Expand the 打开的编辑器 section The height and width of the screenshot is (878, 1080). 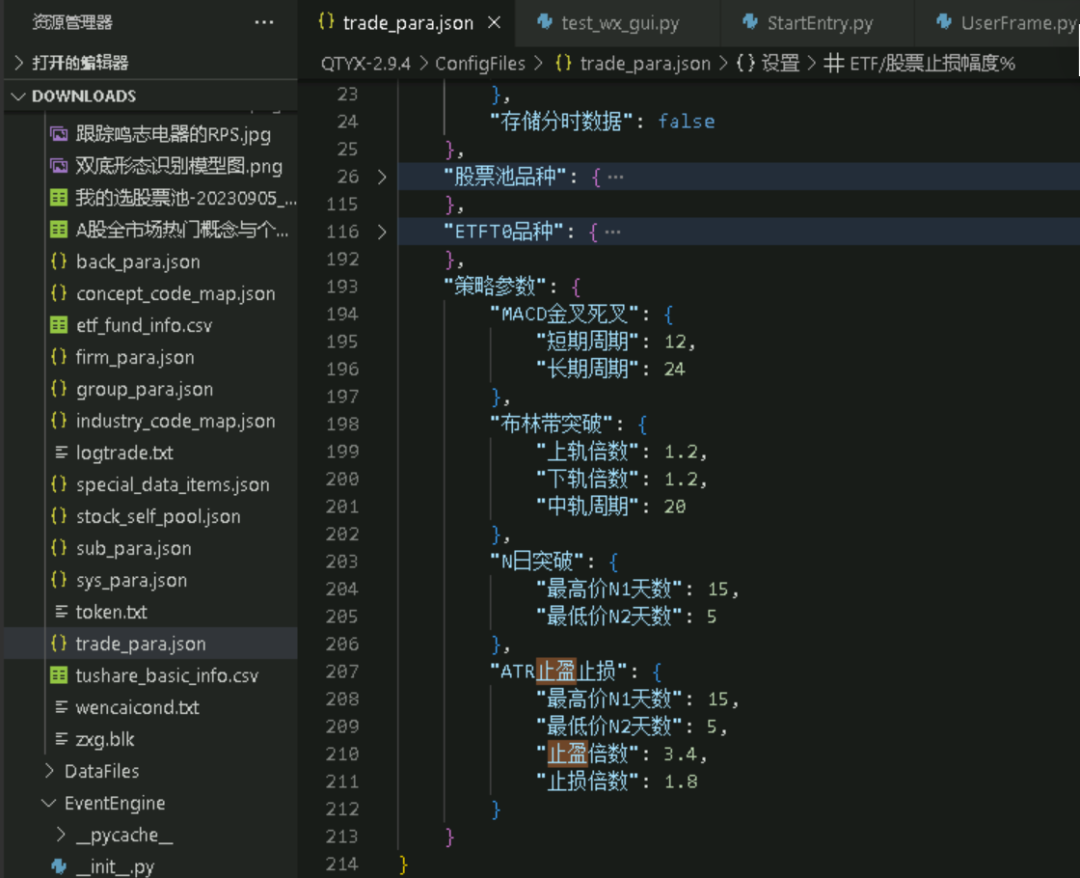click(80, 63)
